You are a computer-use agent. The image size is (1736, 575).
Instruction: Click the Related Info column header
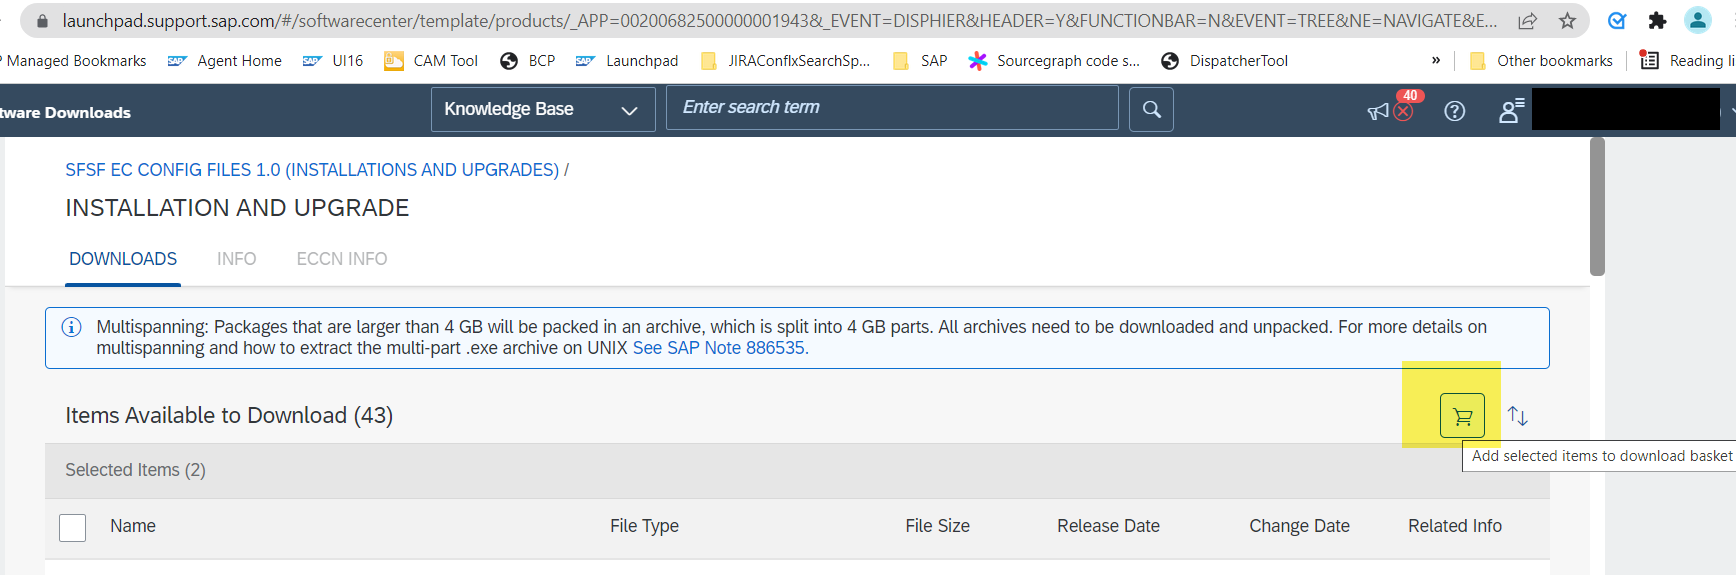(1455, 526)
